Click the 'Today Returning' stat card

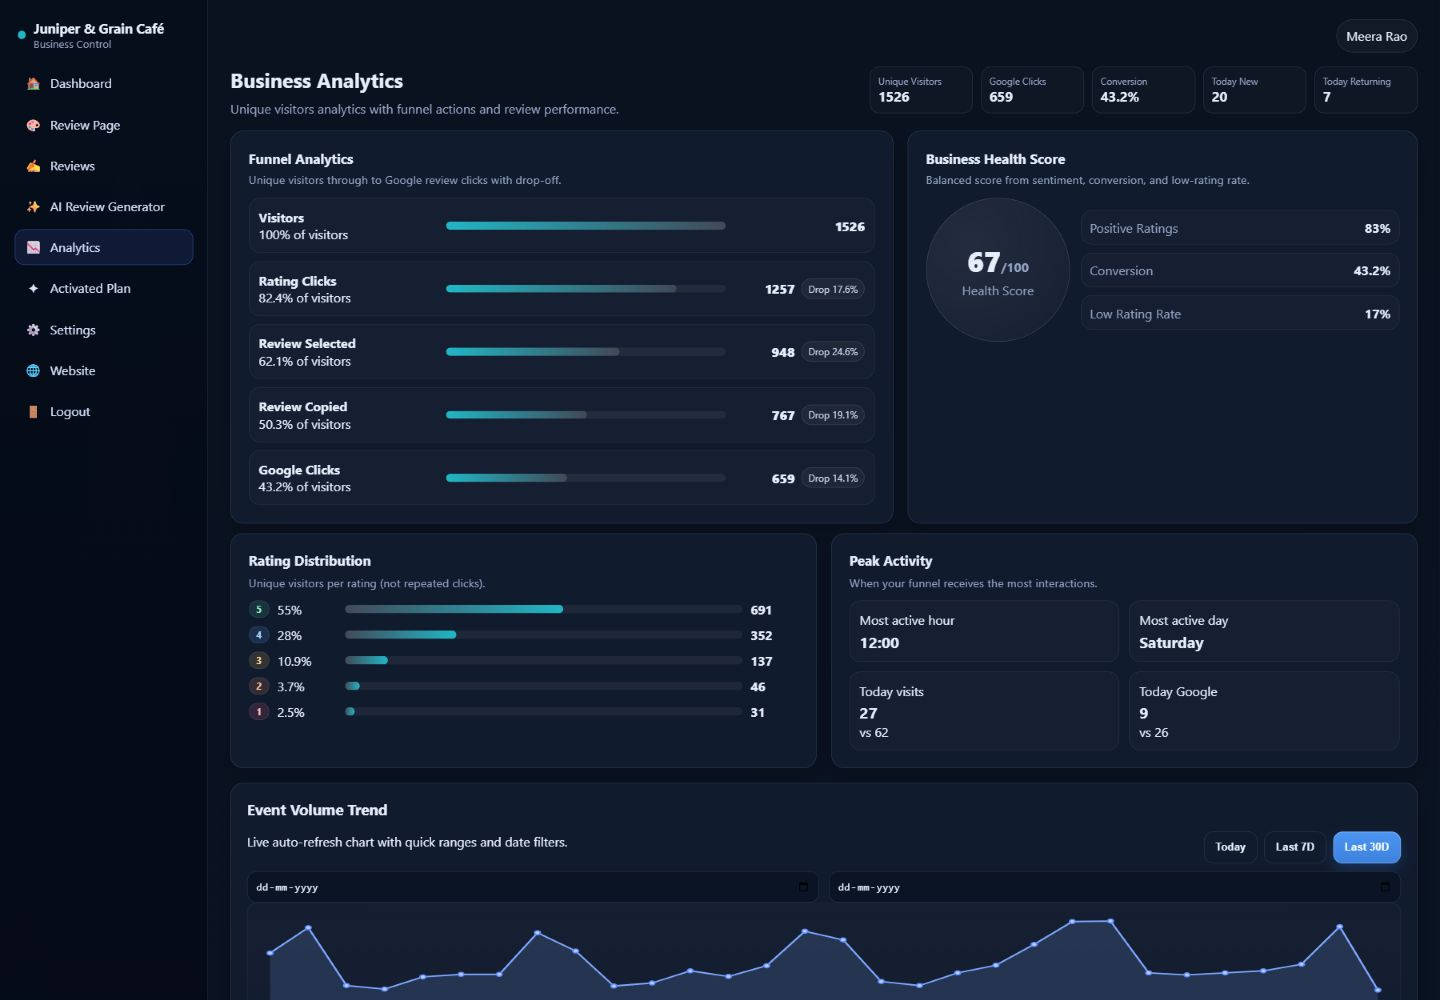1366,90
